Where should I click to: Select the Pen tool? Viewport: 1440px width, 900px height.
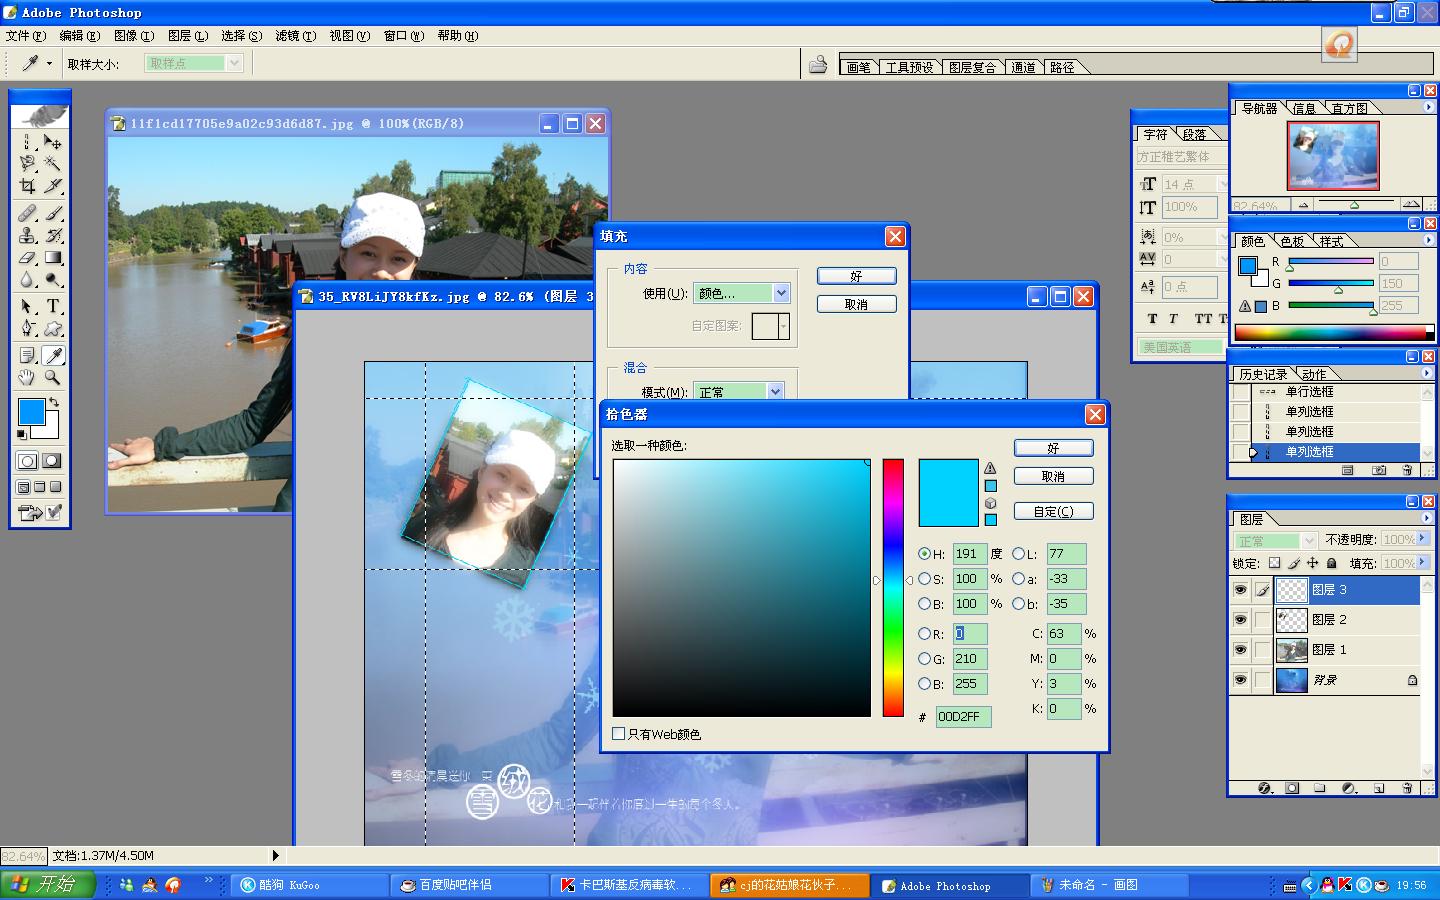tap(28, 328)
